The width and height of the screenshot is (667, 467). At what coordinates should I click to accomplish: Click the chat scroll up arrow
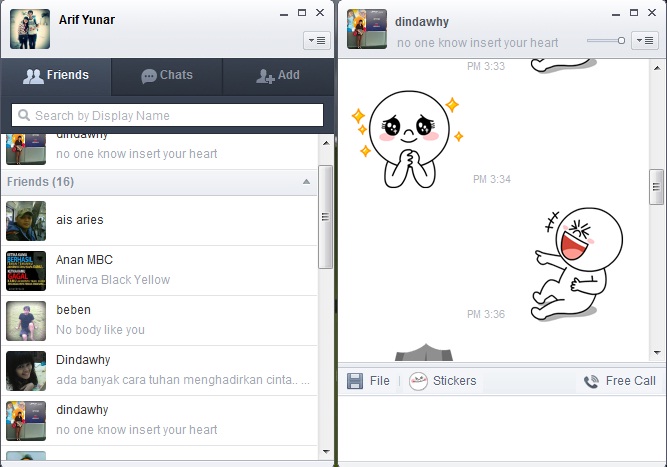pos(657,68)
